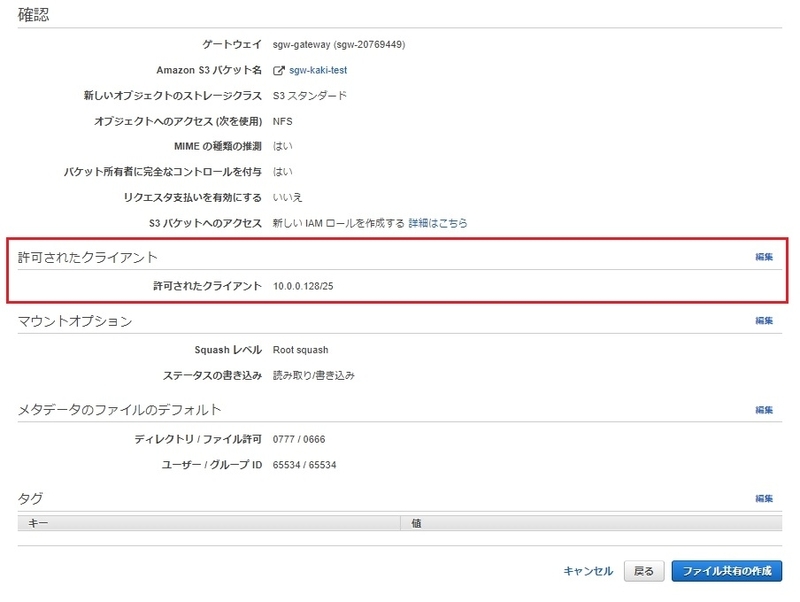Image resolution: width=800 pixels, height=602 pixels.
Task: Select the いいえ value for リクエスタ支払い
Action: coord(287,197)
